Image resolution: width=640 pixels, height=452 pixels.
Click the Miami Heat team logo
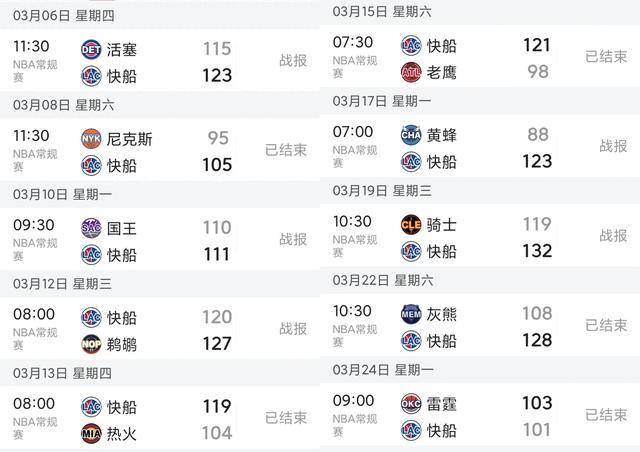(x=91, y=433)
